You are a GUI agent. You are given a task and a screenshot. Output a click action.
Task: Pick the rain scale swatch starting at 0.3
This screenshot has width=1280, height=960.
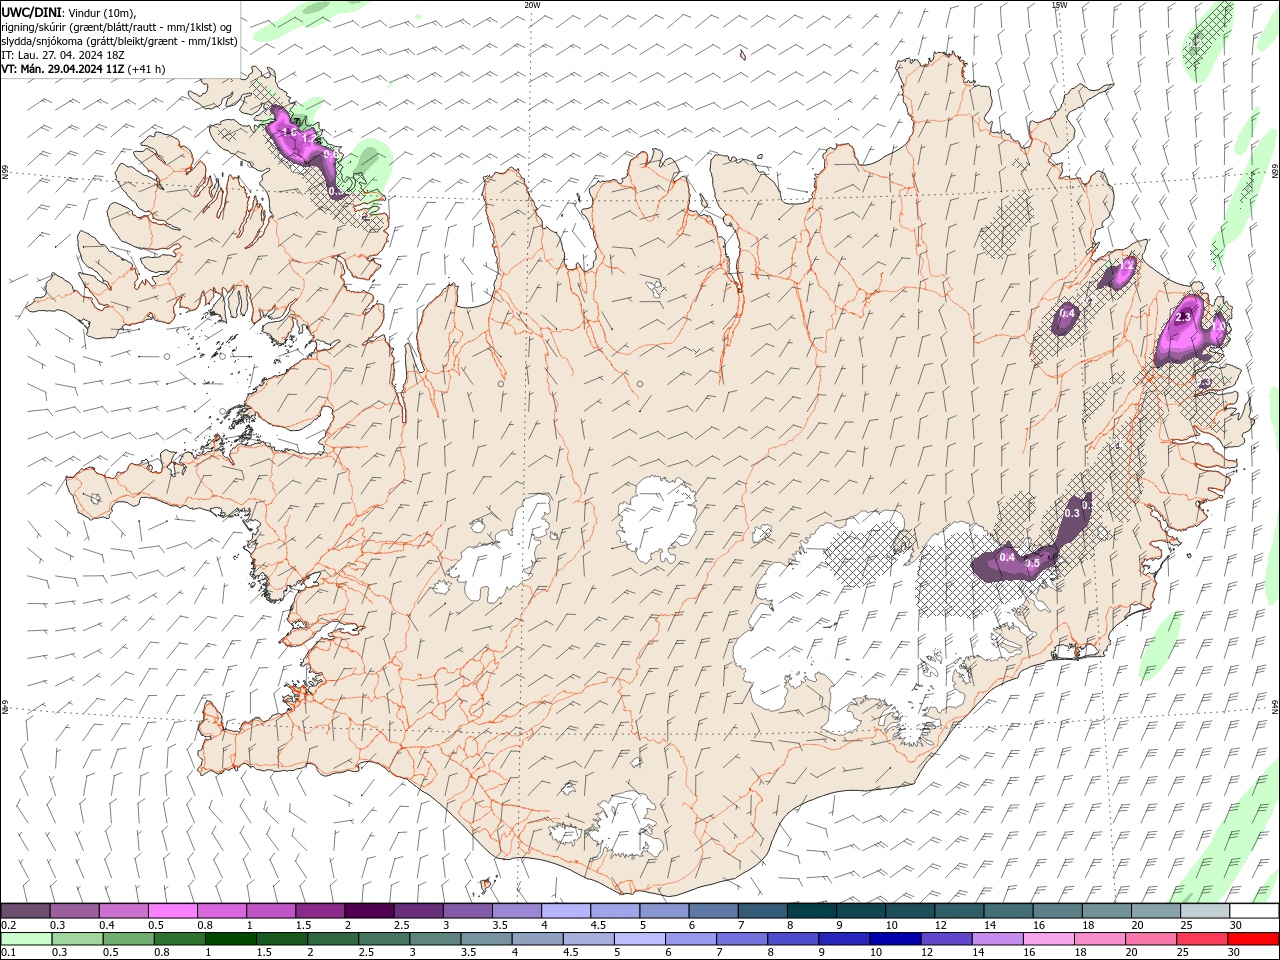(77, 939)
